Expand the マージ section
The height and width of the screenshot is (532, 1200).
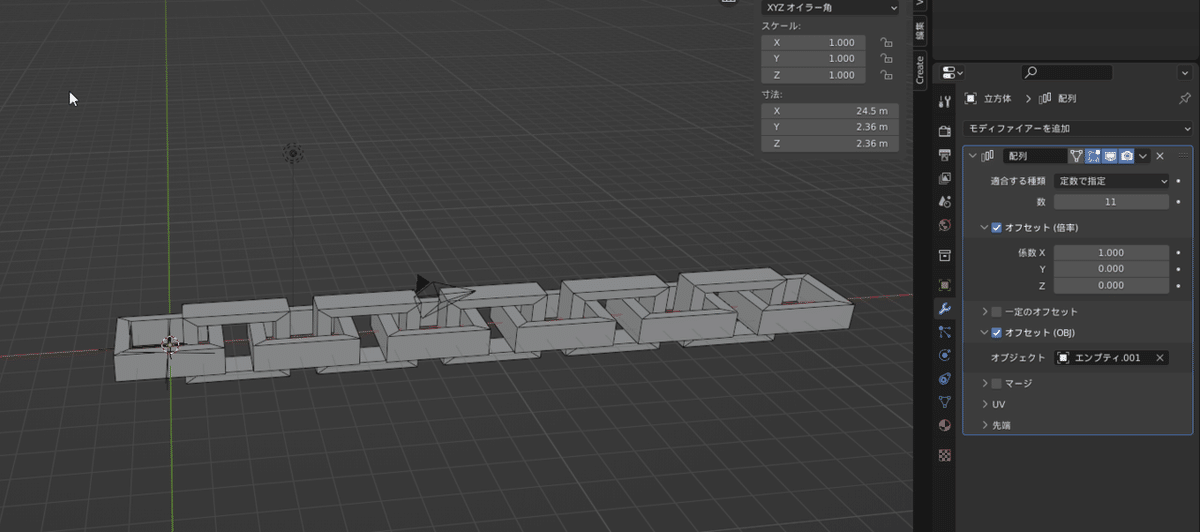(985, 383)
